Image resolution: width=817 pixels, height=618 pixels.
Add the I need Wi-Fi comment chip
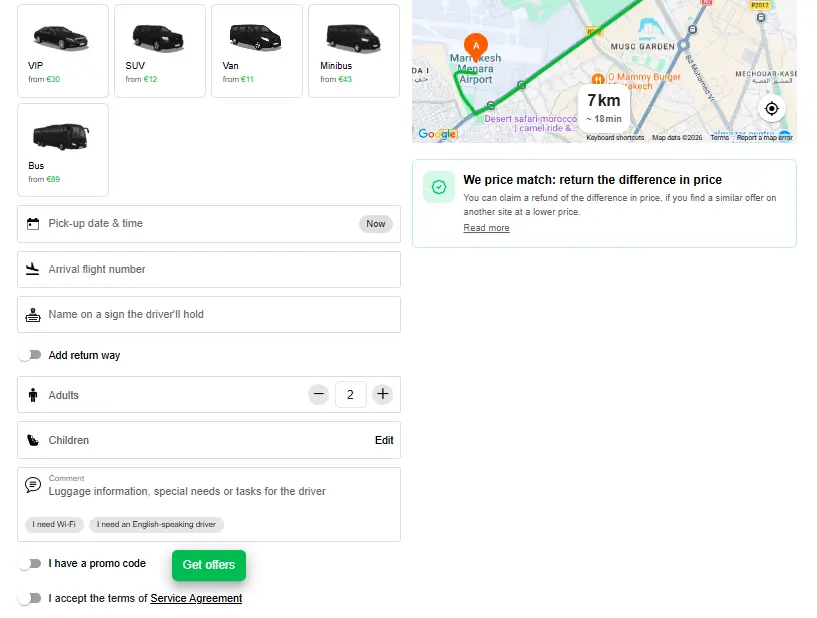pos(54,524)
